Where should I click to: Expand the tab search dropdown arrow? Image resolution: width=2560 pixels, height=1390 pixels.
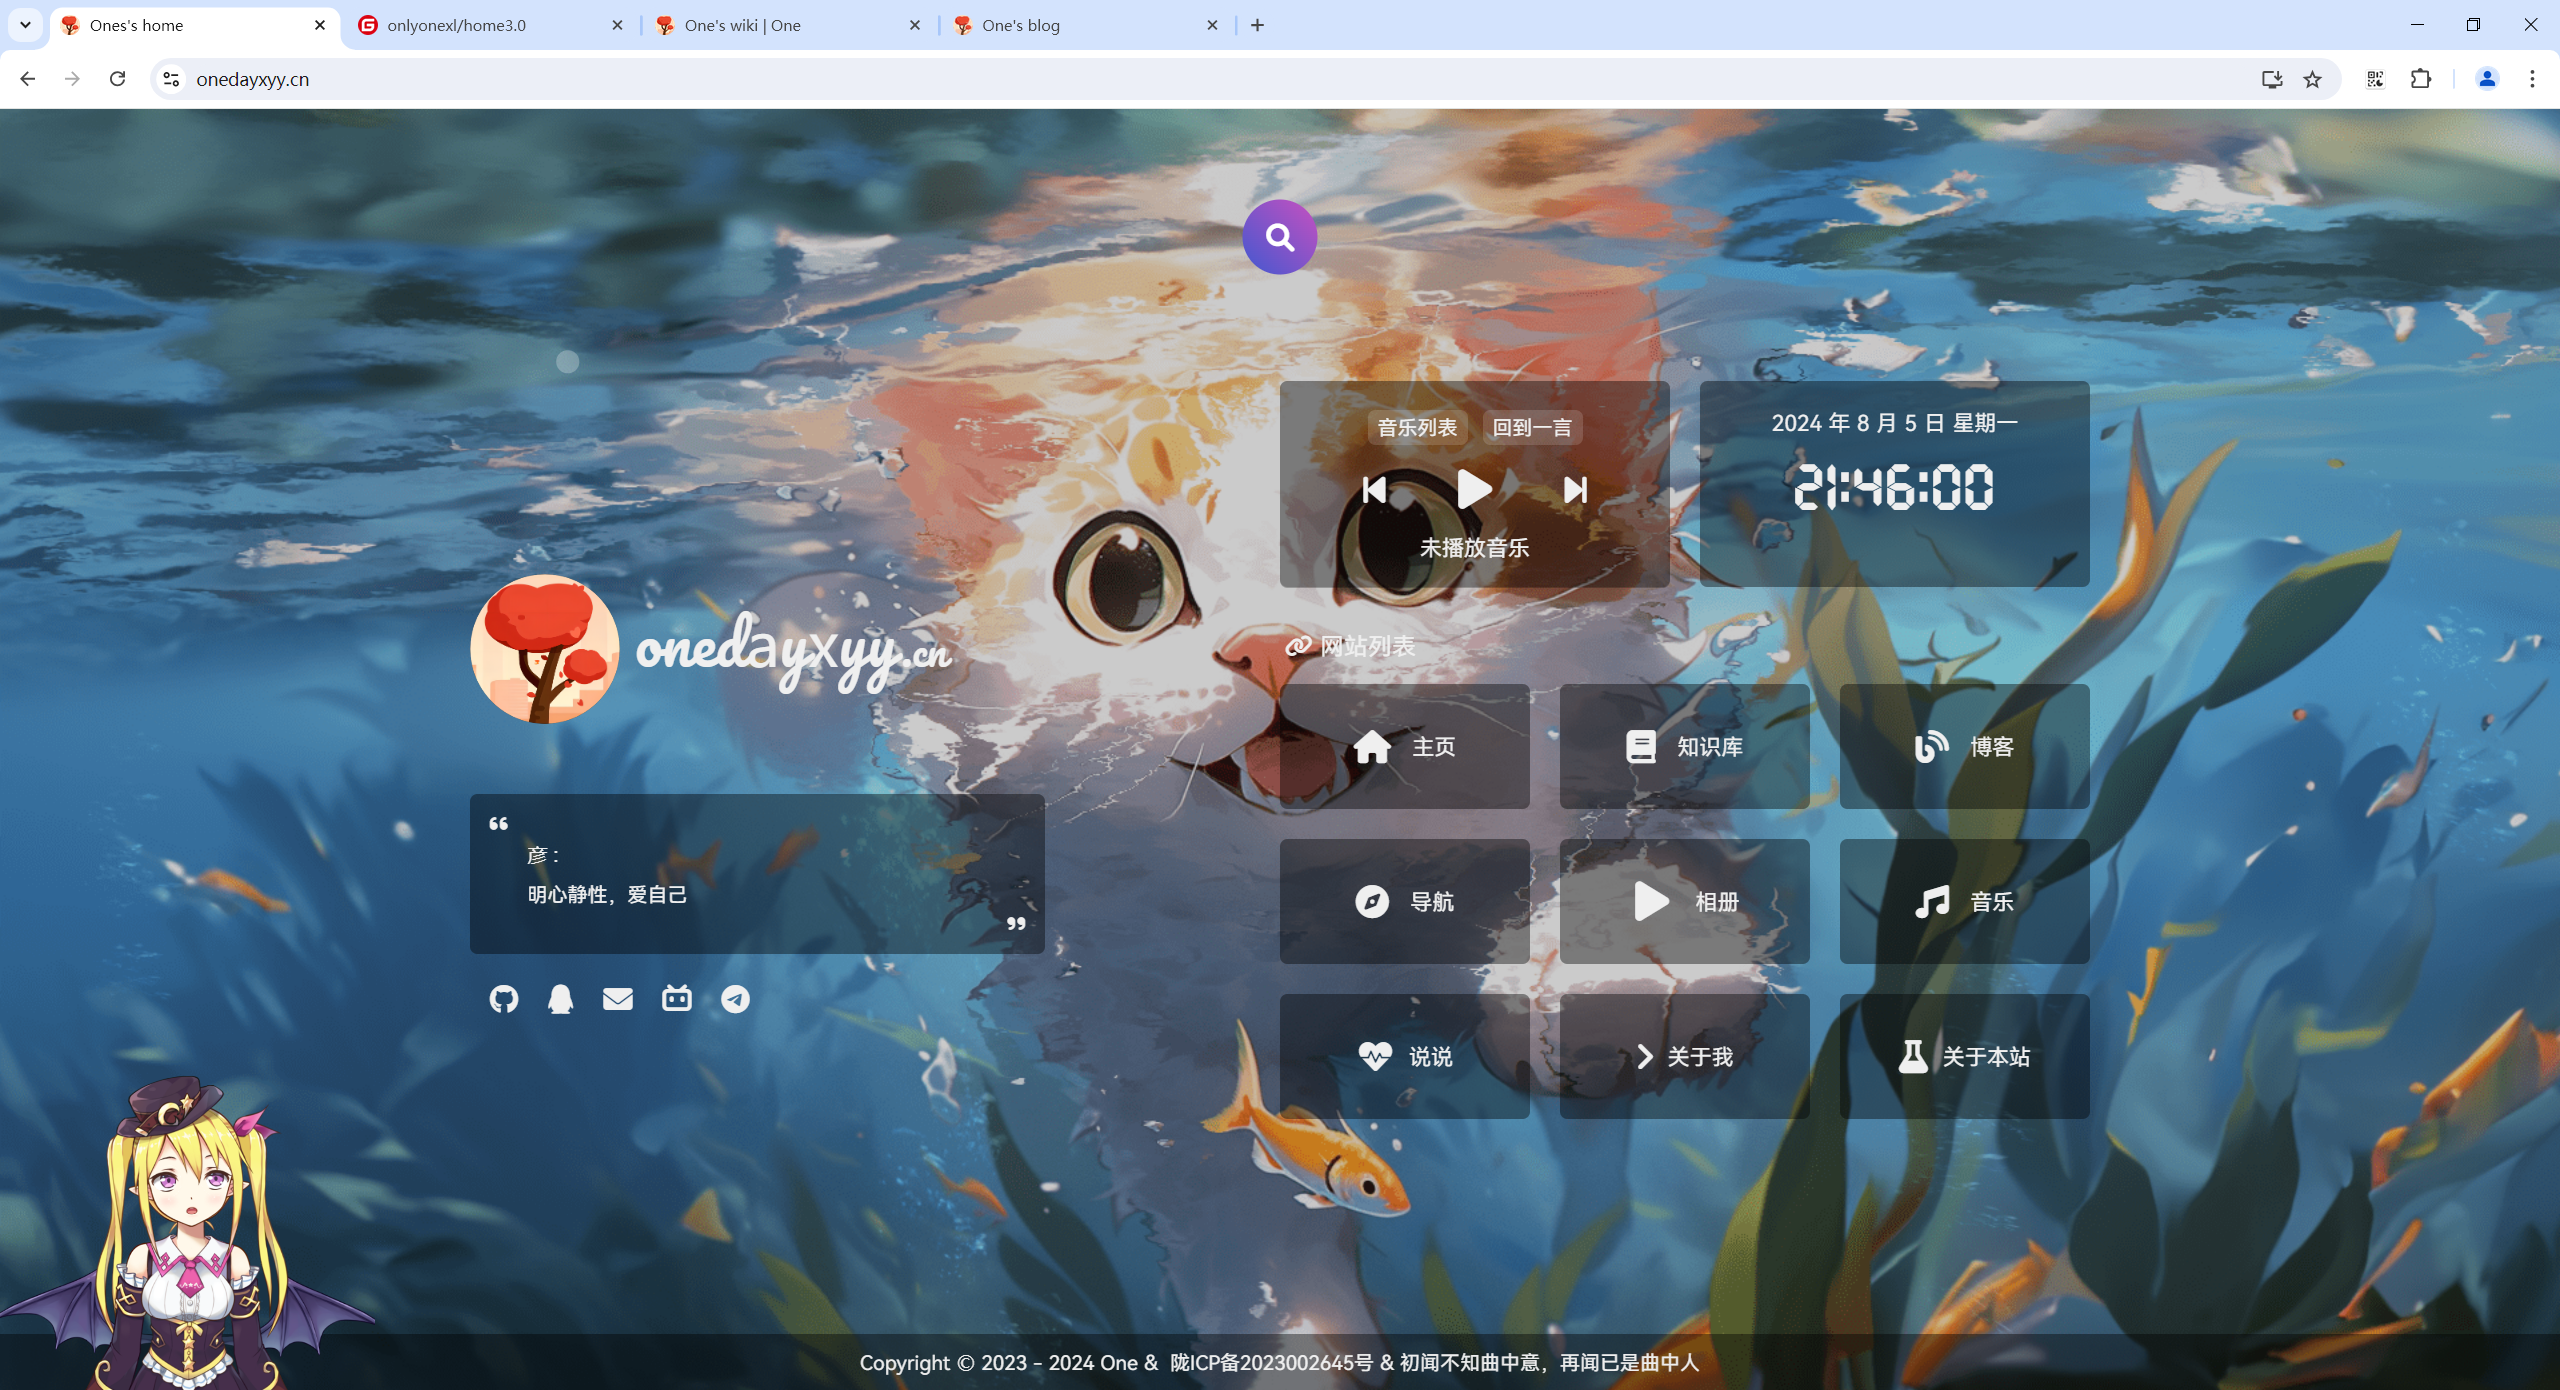coord(25,25)
